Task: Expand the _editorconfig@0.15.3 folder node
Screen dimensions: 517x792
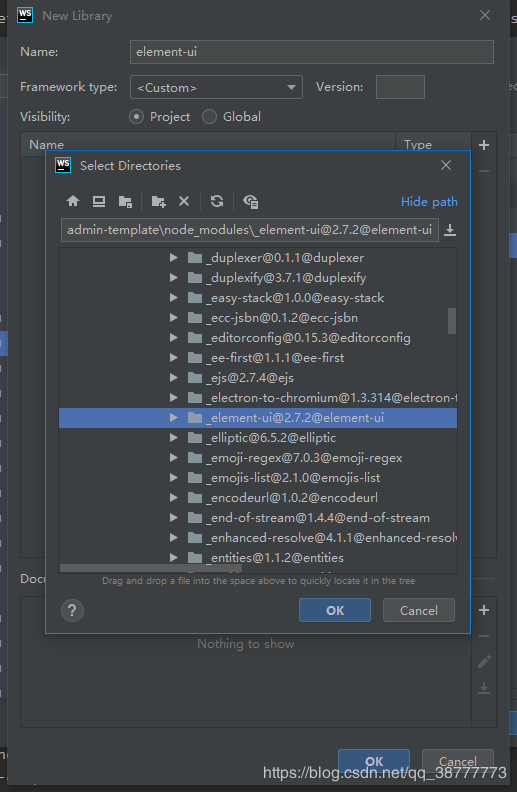Action: point(174,337)
